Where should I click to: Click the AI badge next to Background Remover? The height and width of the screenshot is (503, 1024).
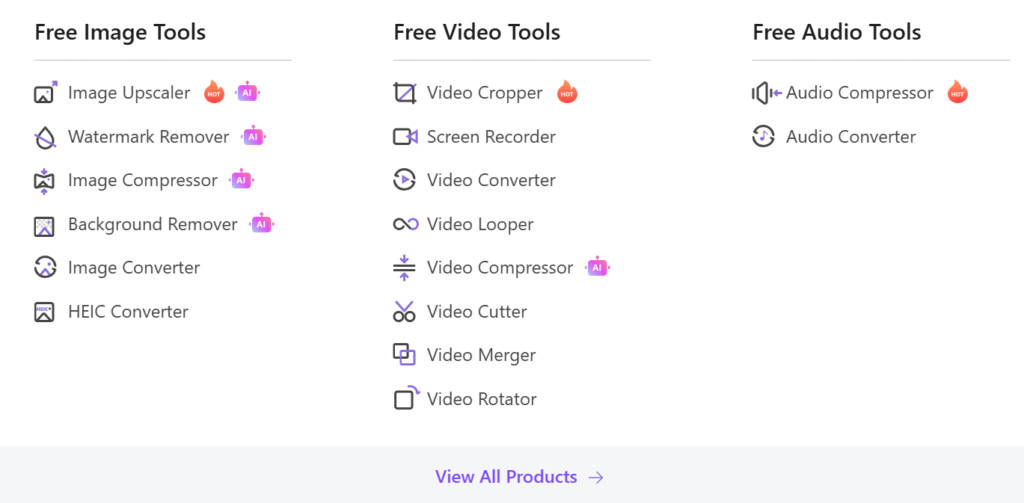261,224
